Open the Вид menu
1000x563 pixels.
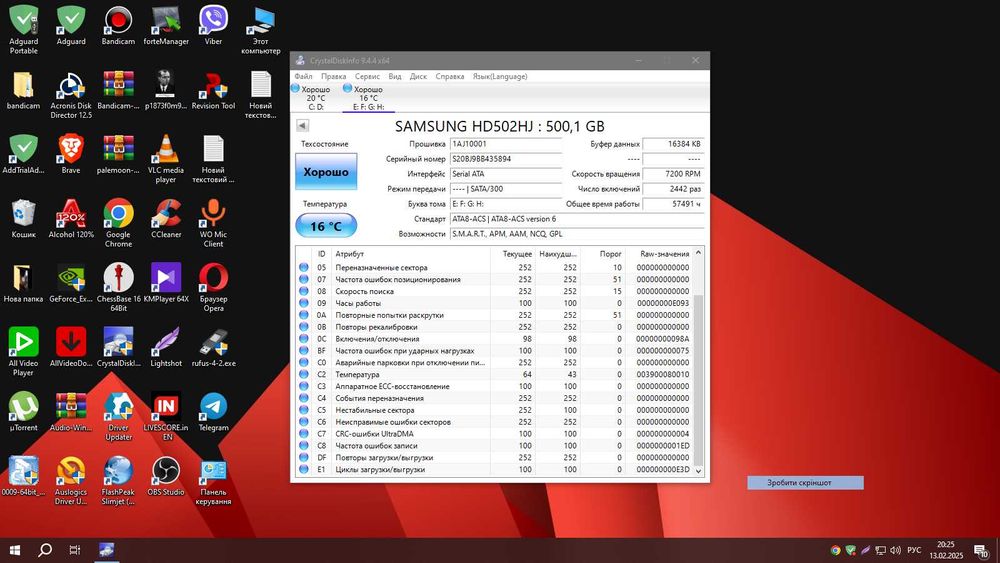[395, 77]
